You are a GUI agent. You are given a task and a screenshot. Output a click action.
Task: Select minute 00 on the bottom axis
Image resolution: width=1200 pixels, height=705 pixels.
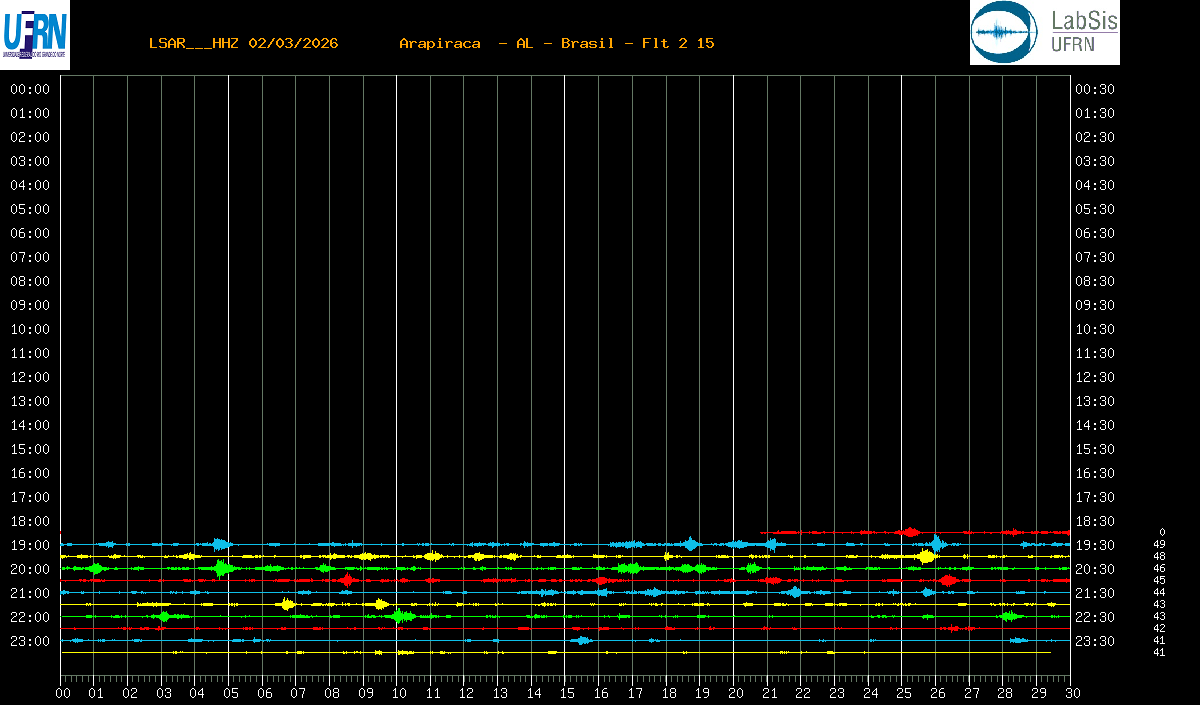[x=62, y=693]
